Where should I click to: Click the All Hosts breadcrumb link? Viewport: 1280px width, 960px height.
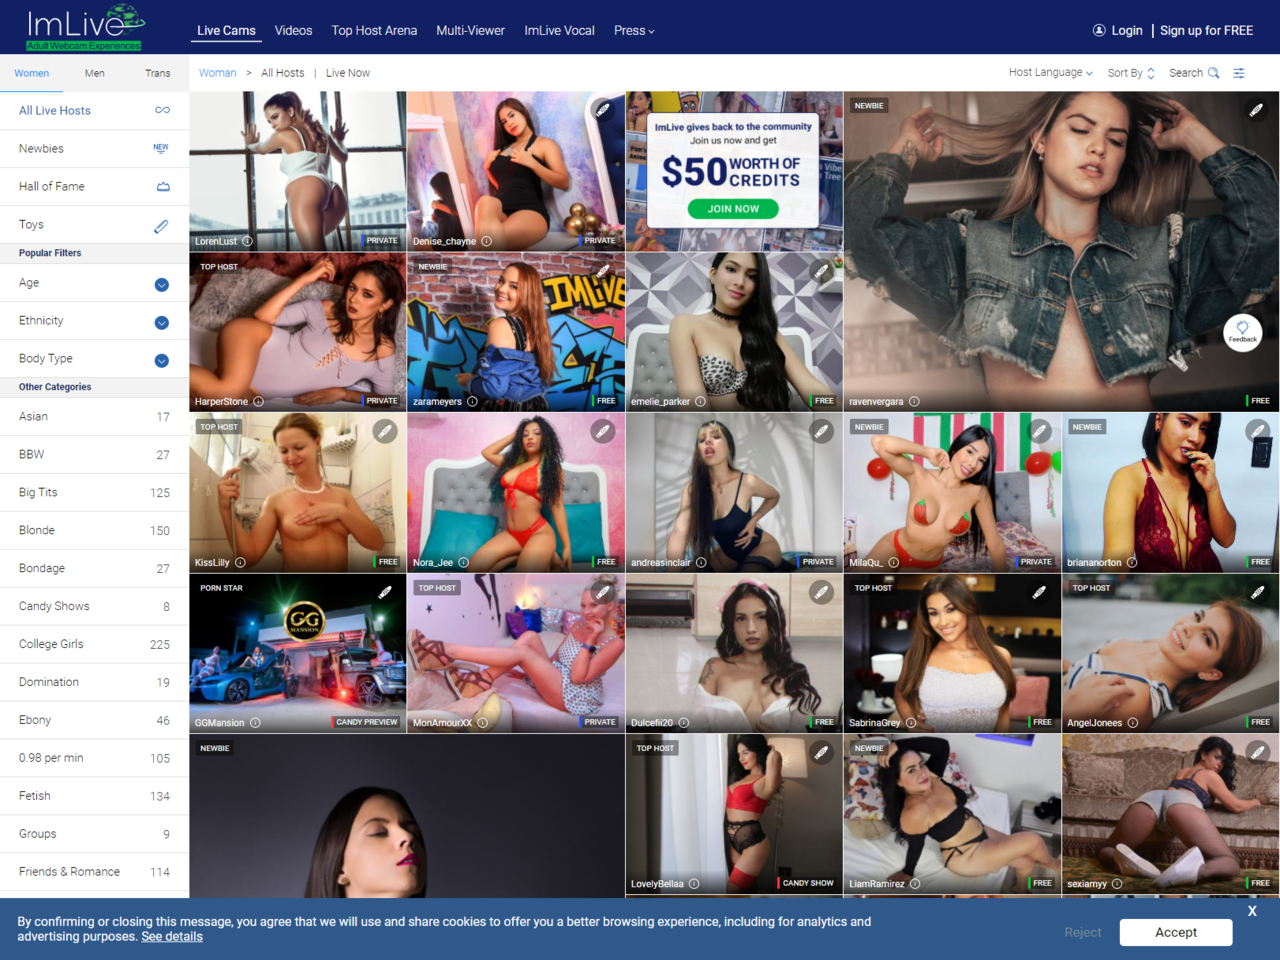click(282, 73)
